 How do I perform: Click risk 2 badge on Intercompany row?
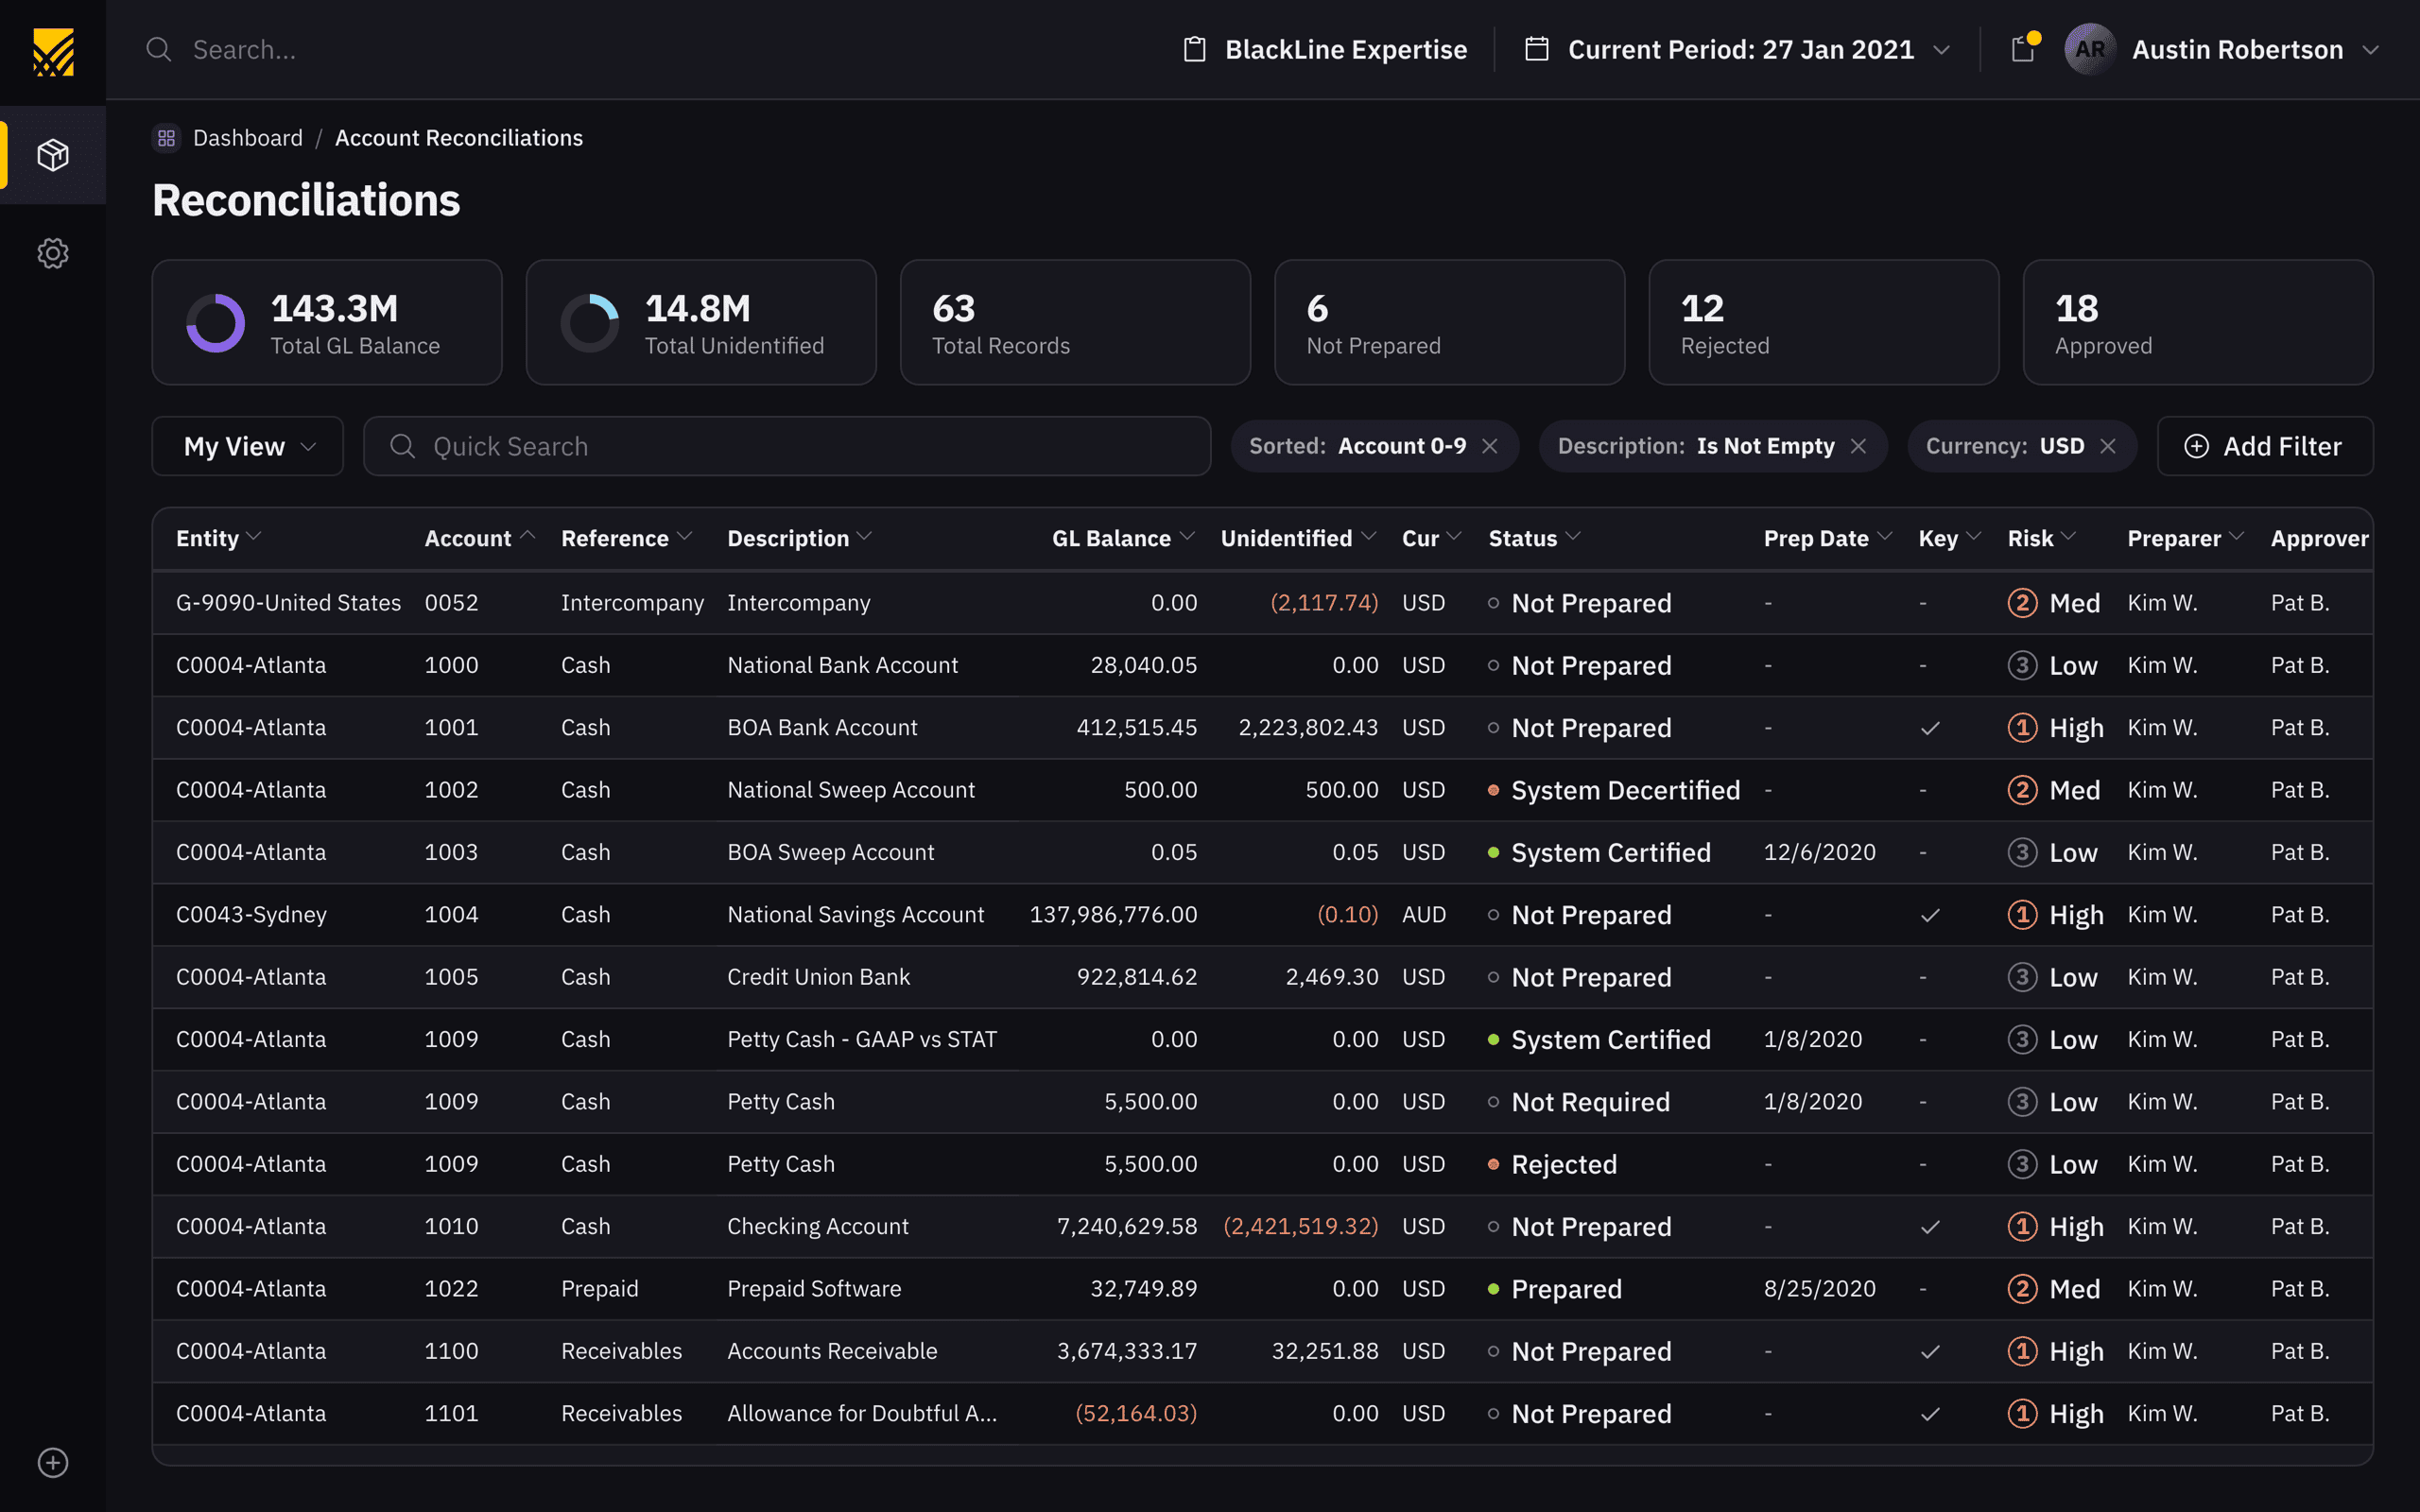tap(2022, 603)
